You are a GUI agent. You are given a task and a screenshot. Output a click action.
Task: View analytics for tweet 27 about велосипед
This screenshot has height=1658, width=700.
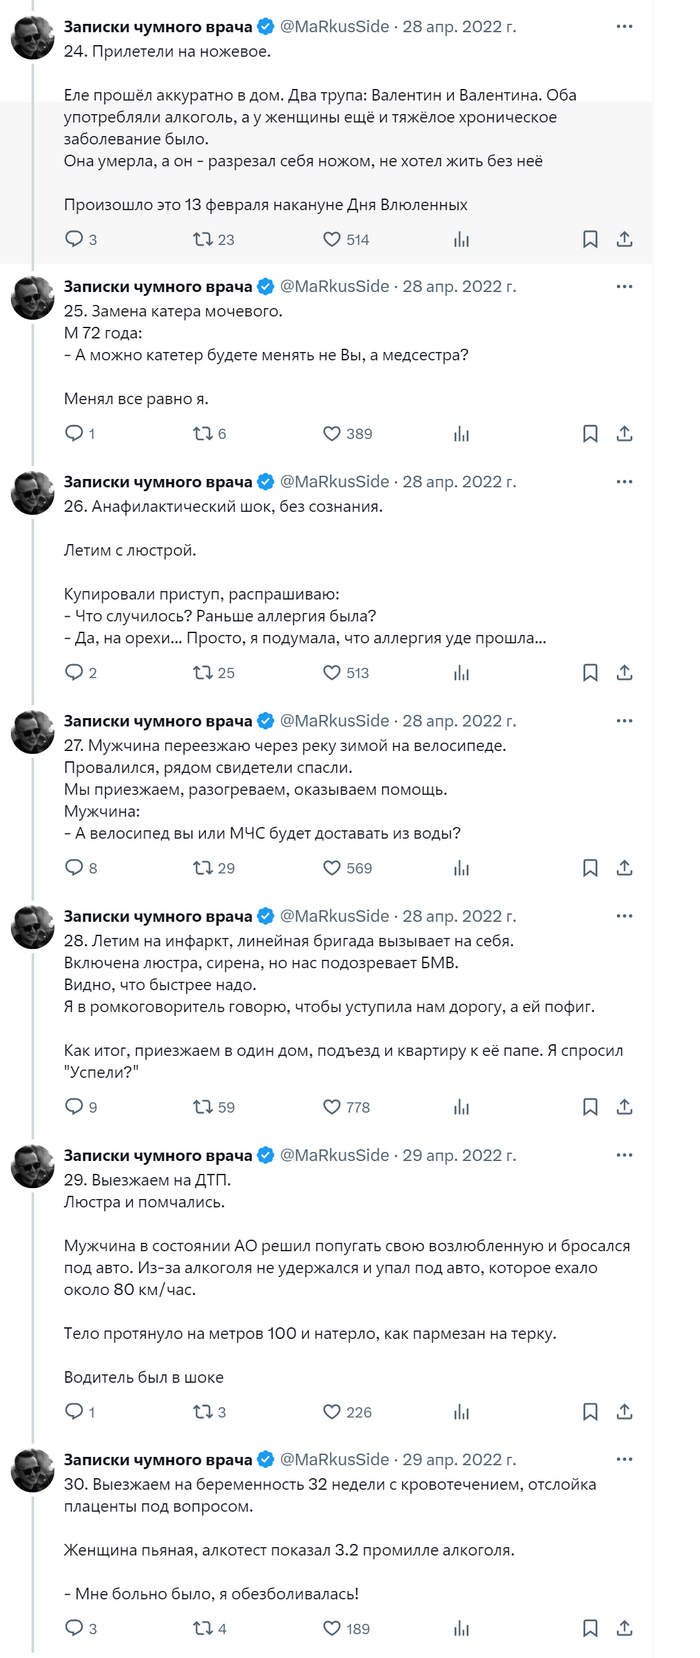(x=461, y=868)
